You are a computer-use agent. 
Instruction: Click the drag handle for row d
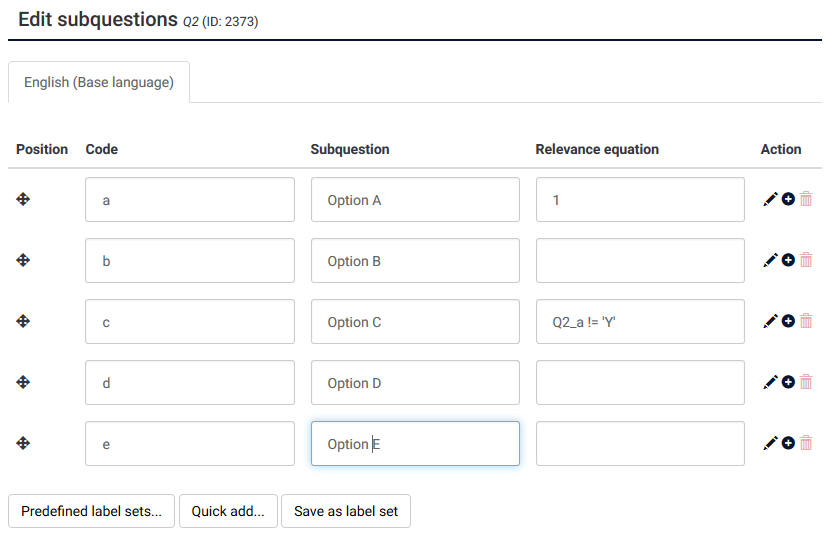(23, 382)
